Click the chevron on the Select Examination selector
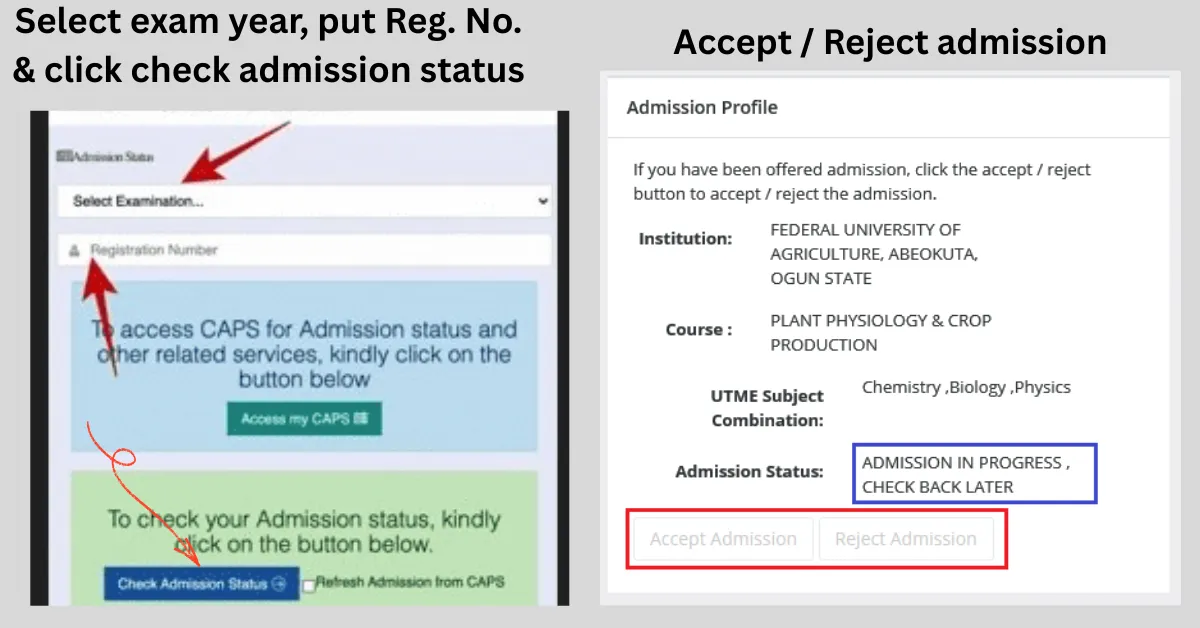The image size is (1200, 628). coord(542,201)
